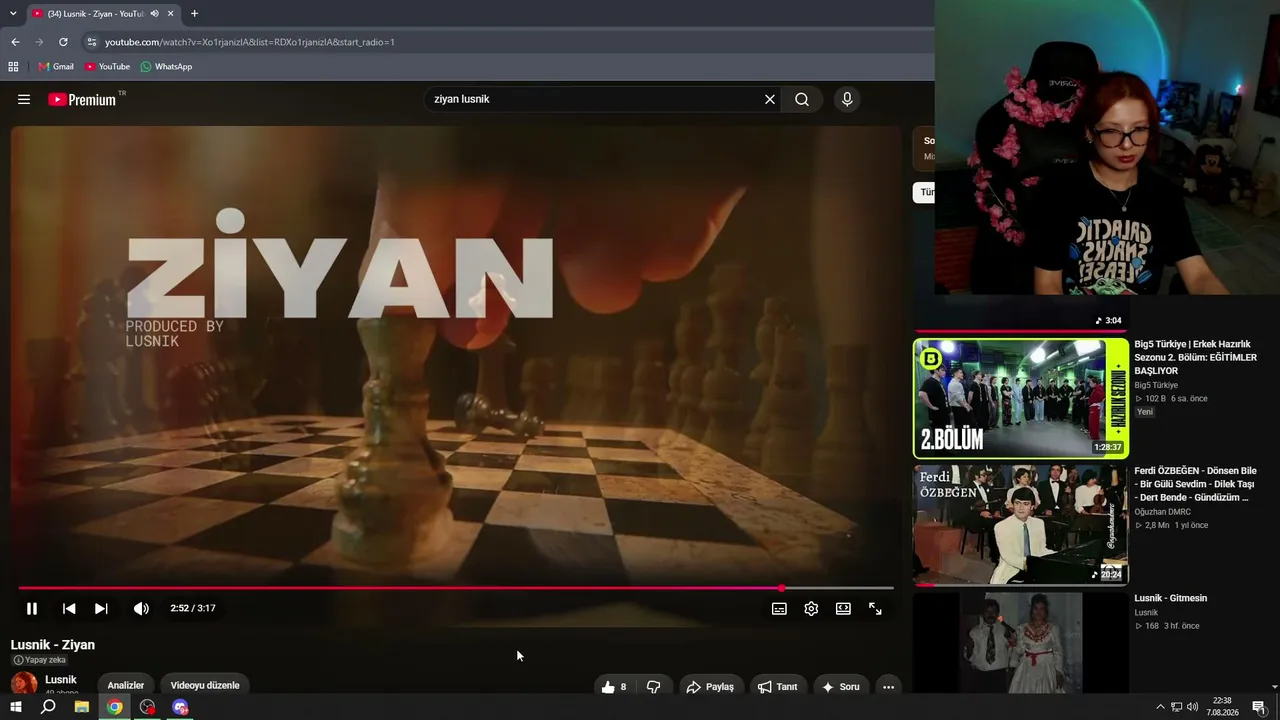Seek on the red video progress bar
The height and width of the screenshot is (720, 1280).
[x=456, y=588]
